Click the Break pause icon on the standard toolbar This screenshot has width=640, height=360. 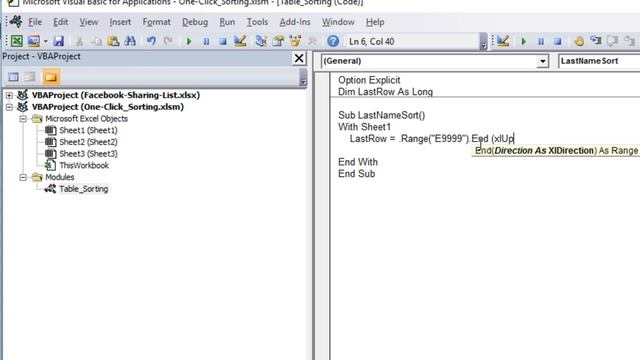[206, 41]
